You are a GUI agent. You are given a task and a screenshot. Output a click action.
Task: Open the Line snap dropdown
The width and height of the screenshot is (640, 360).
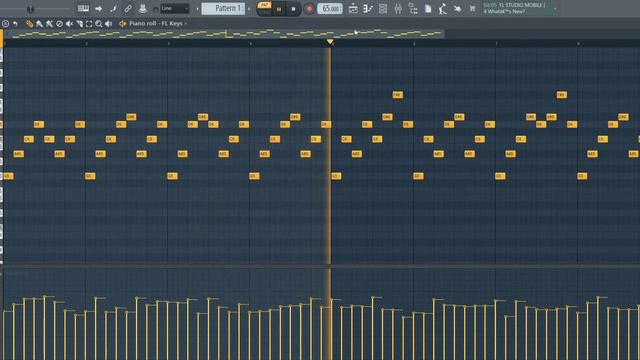(x=175, y=8)
